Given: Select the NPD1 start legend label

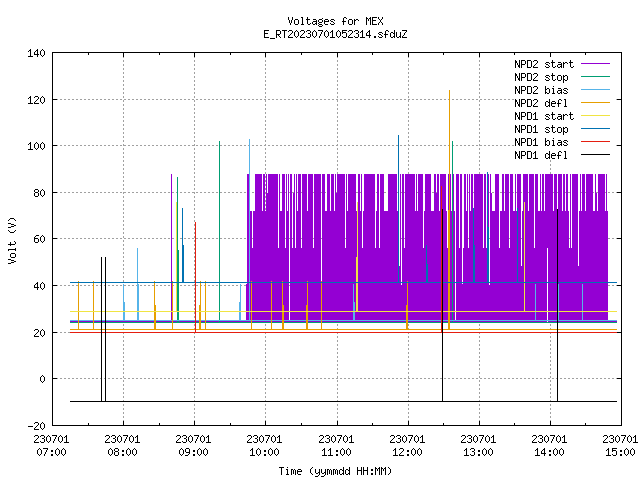Looking at the screenshot, I should 544,116.
